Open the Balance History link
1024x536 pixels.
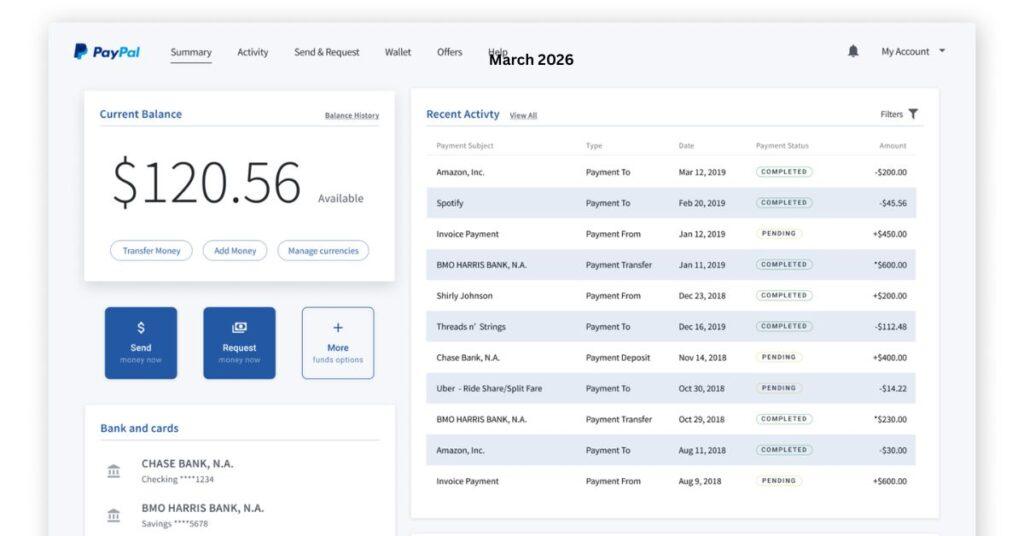pos(352,116)
